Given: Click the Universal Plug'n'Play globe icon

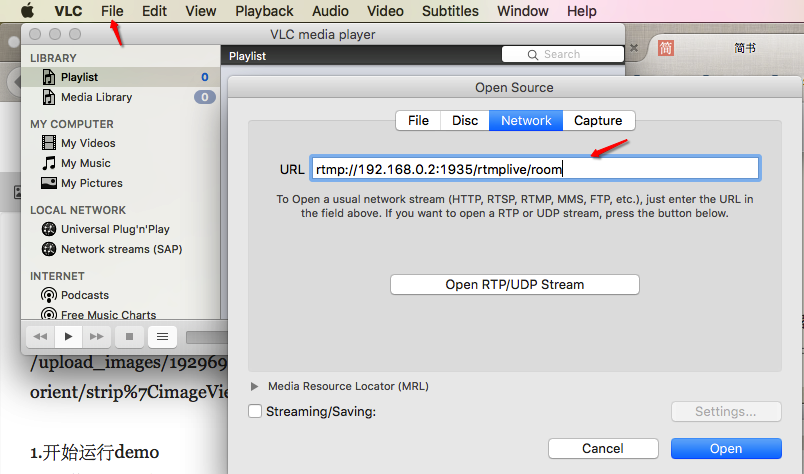Looking at the screenshot, I should (49, 229).
